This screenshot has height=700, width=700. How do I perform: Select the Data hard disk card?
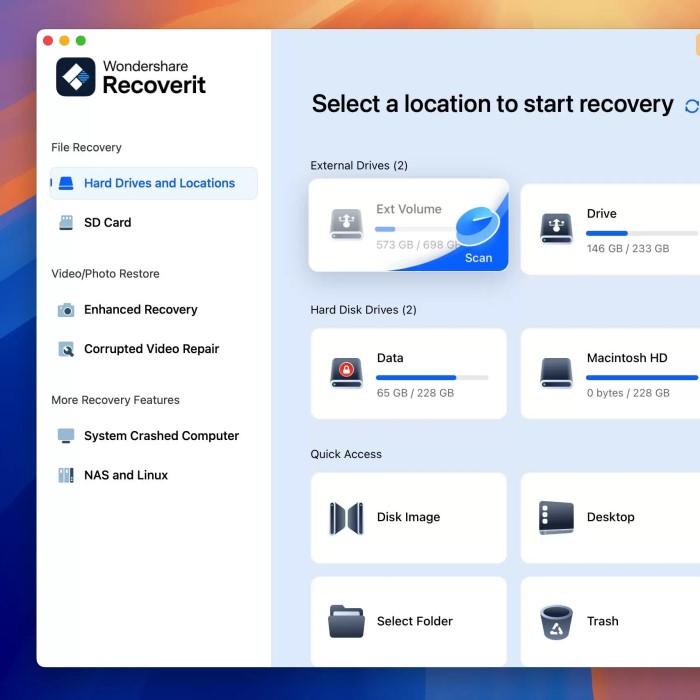tap(409, 374)
